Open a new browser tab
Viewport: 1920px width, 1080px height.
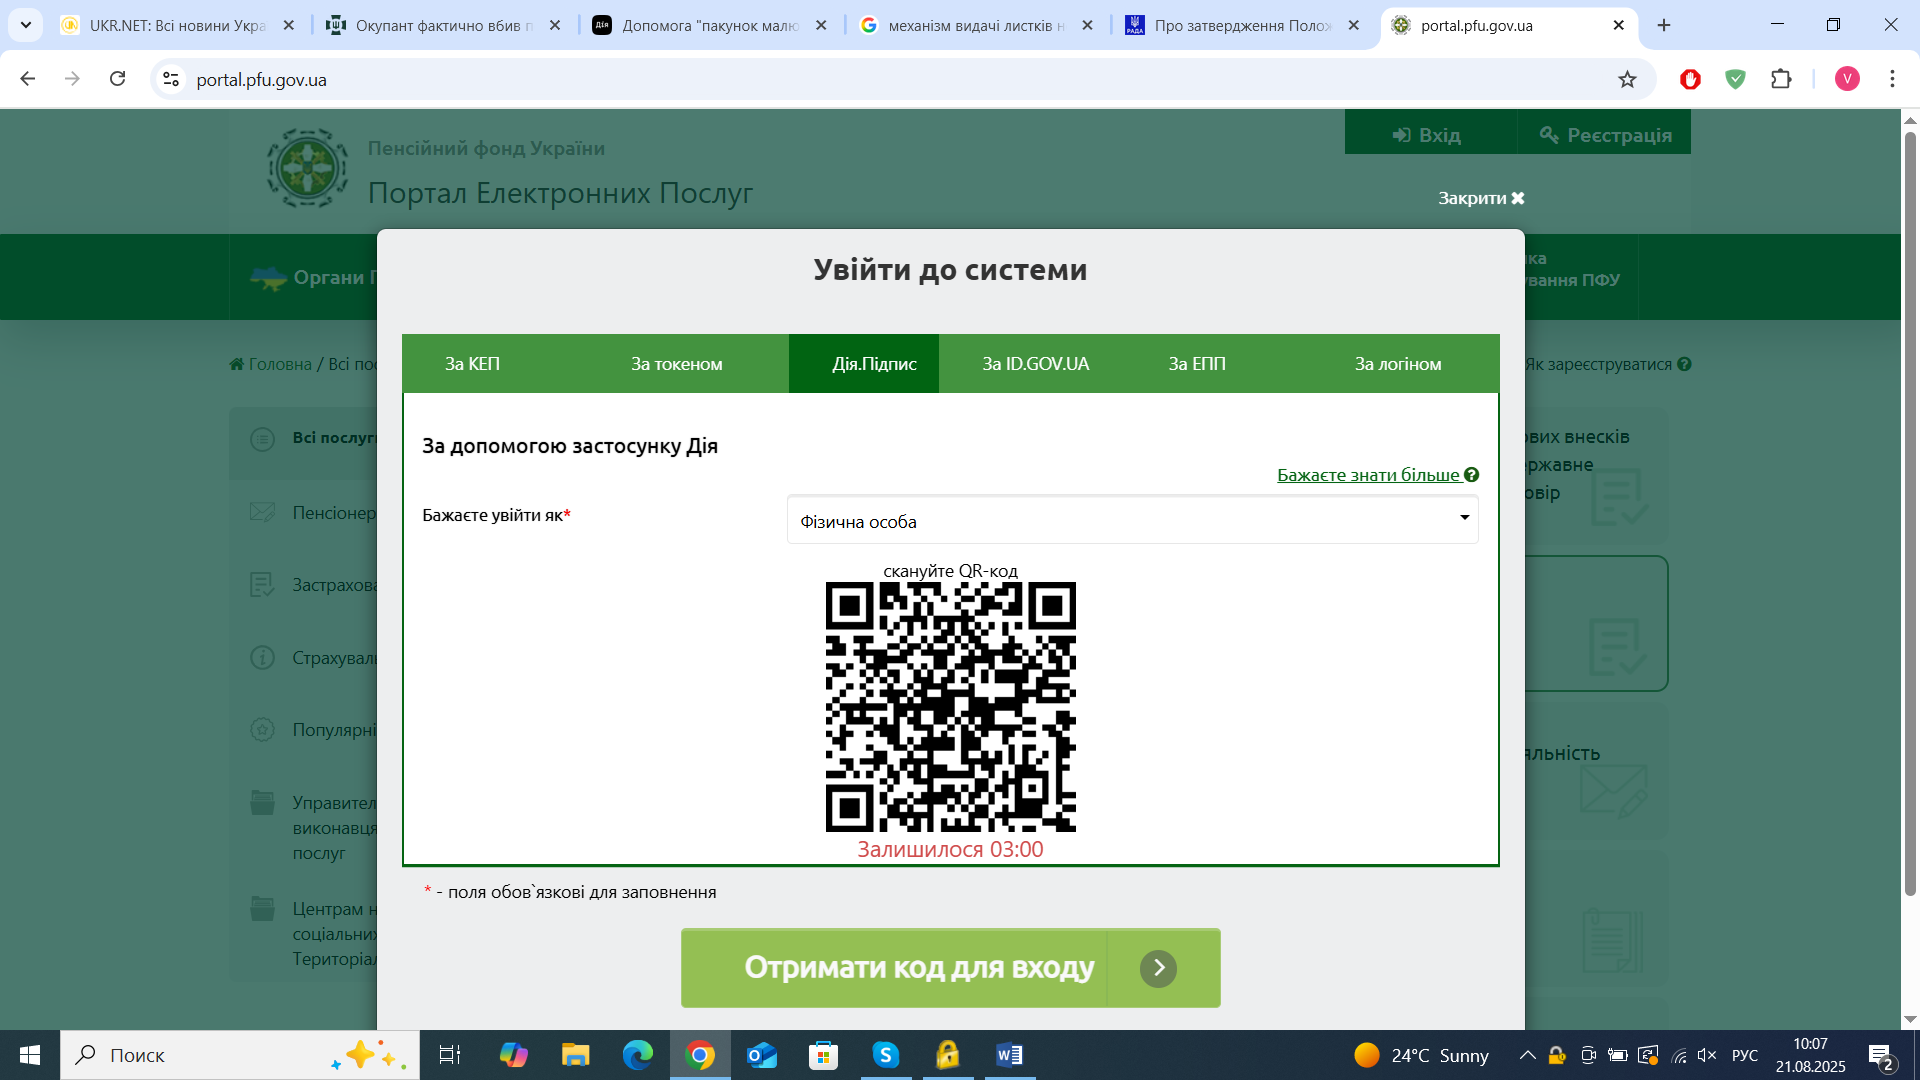(x=1664, y=25)
